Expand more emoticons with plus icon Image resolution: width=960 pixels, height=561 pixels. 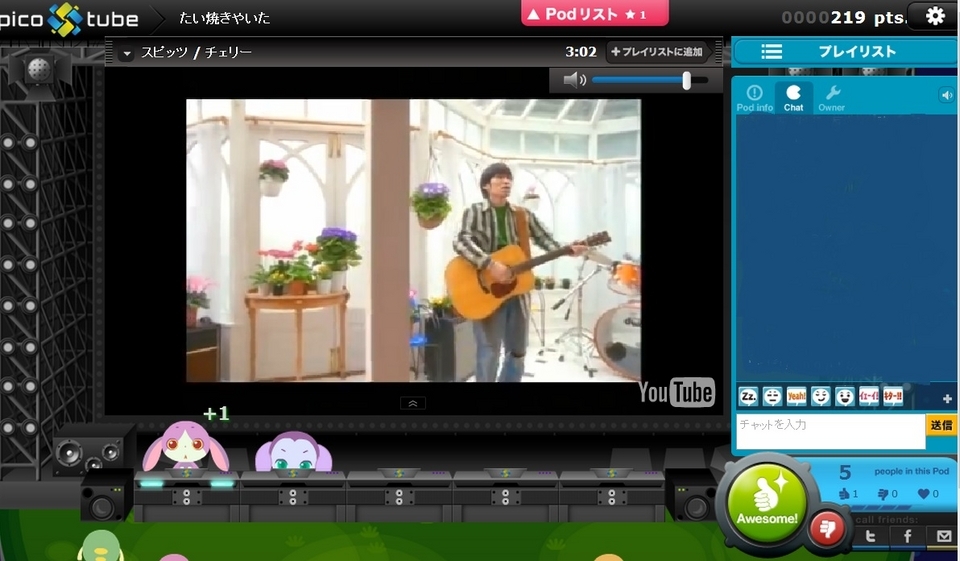click(947, 399)
